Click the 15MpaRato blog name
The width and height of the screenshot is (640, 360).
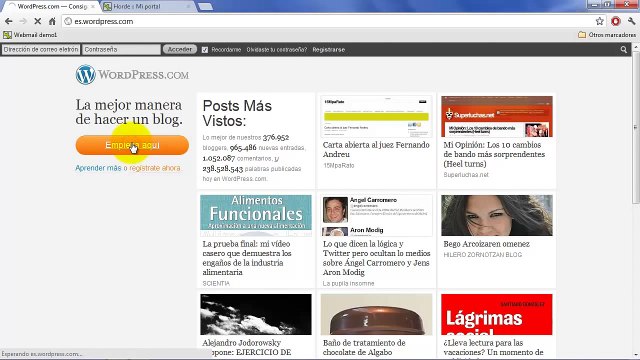[338, 165]
